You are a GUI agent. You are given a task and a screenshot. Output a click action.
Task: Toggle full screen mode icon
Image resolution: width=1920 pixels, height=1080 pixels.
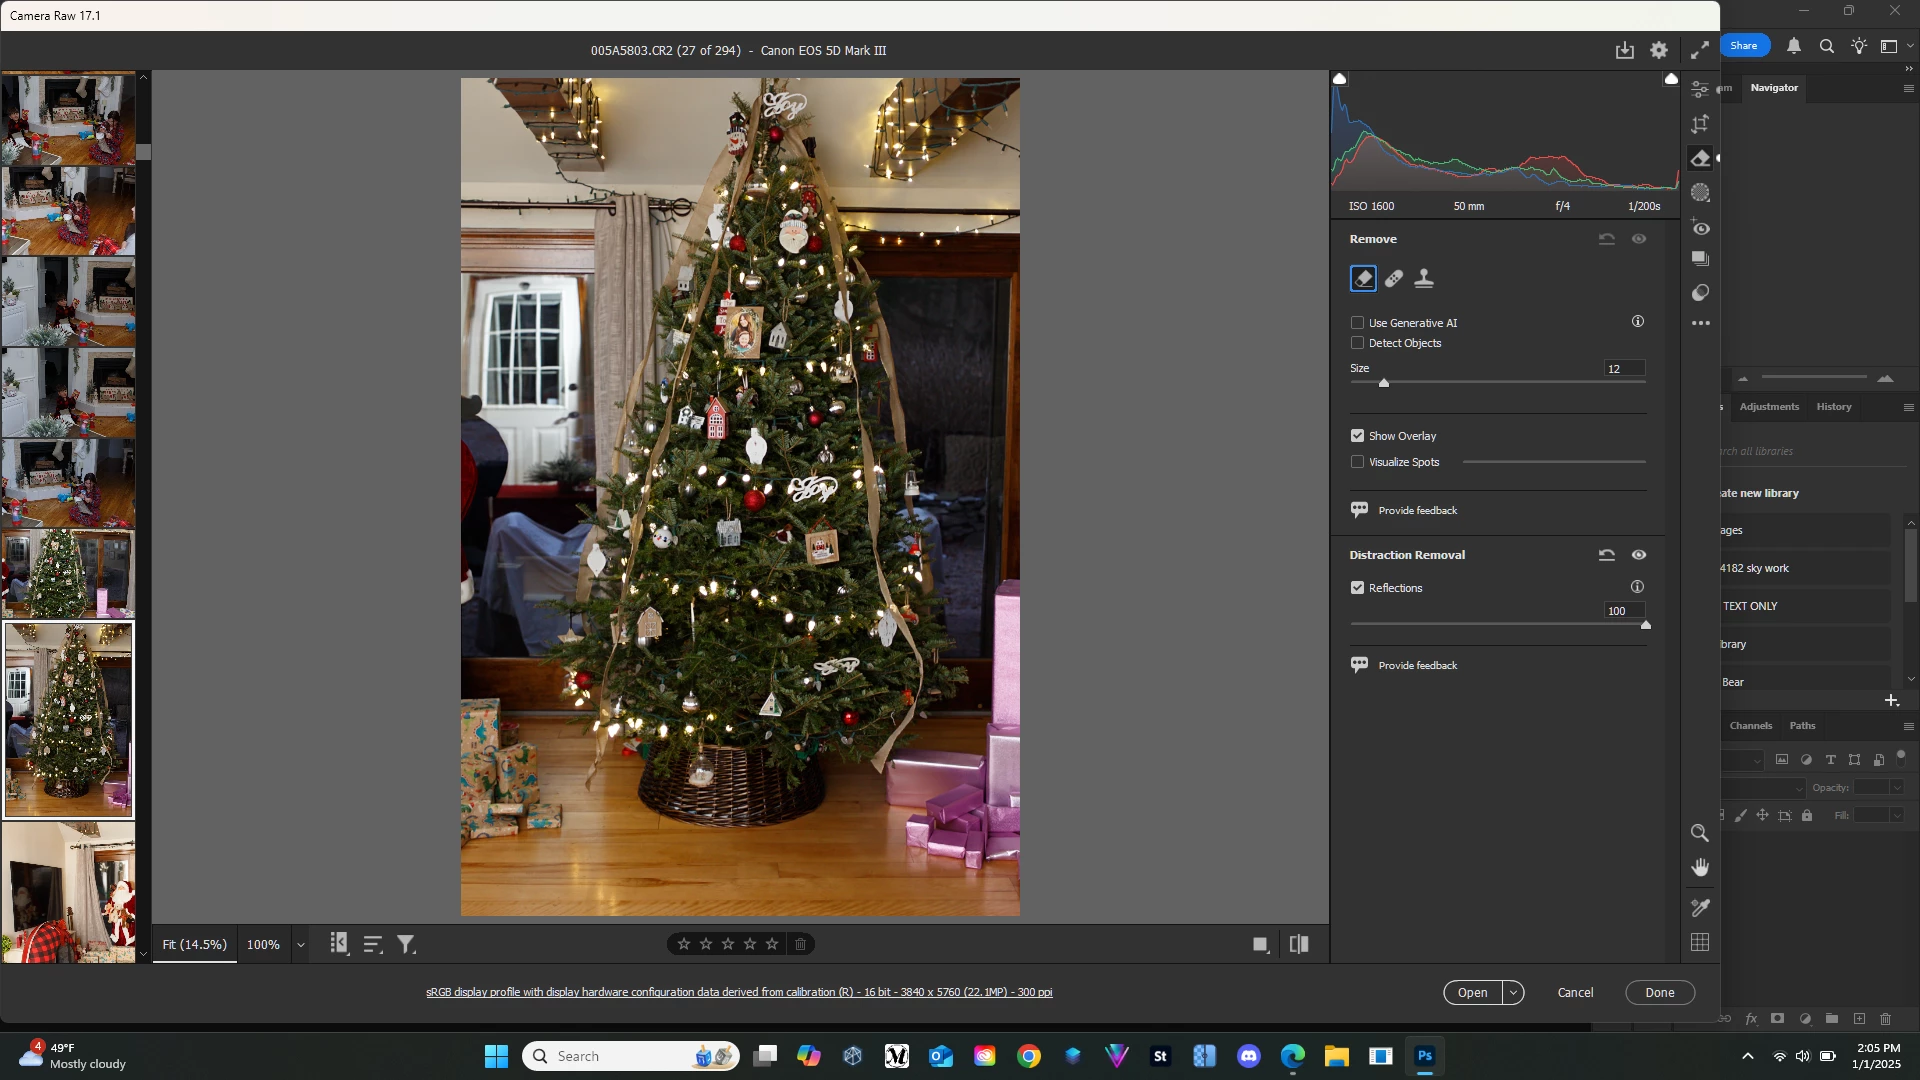(1699, 50)
